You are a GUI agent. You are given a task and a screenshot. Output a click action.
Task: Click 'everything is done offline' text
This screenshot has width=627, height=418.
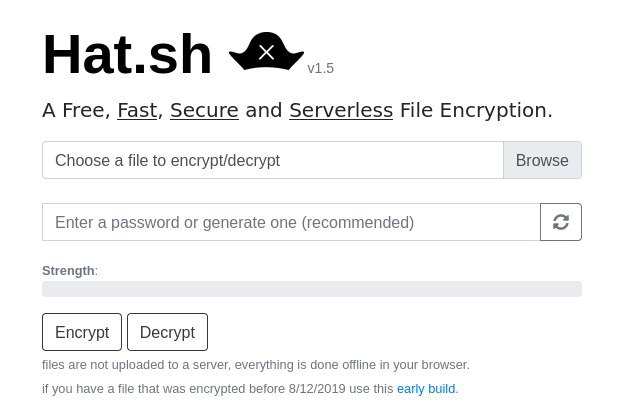click(358, 365)
